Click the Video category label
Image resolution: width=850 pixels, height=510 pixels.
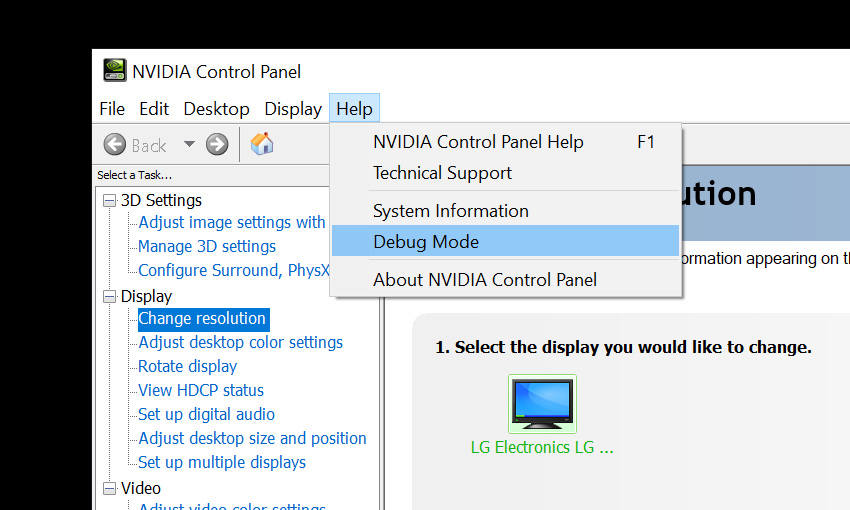140,488
